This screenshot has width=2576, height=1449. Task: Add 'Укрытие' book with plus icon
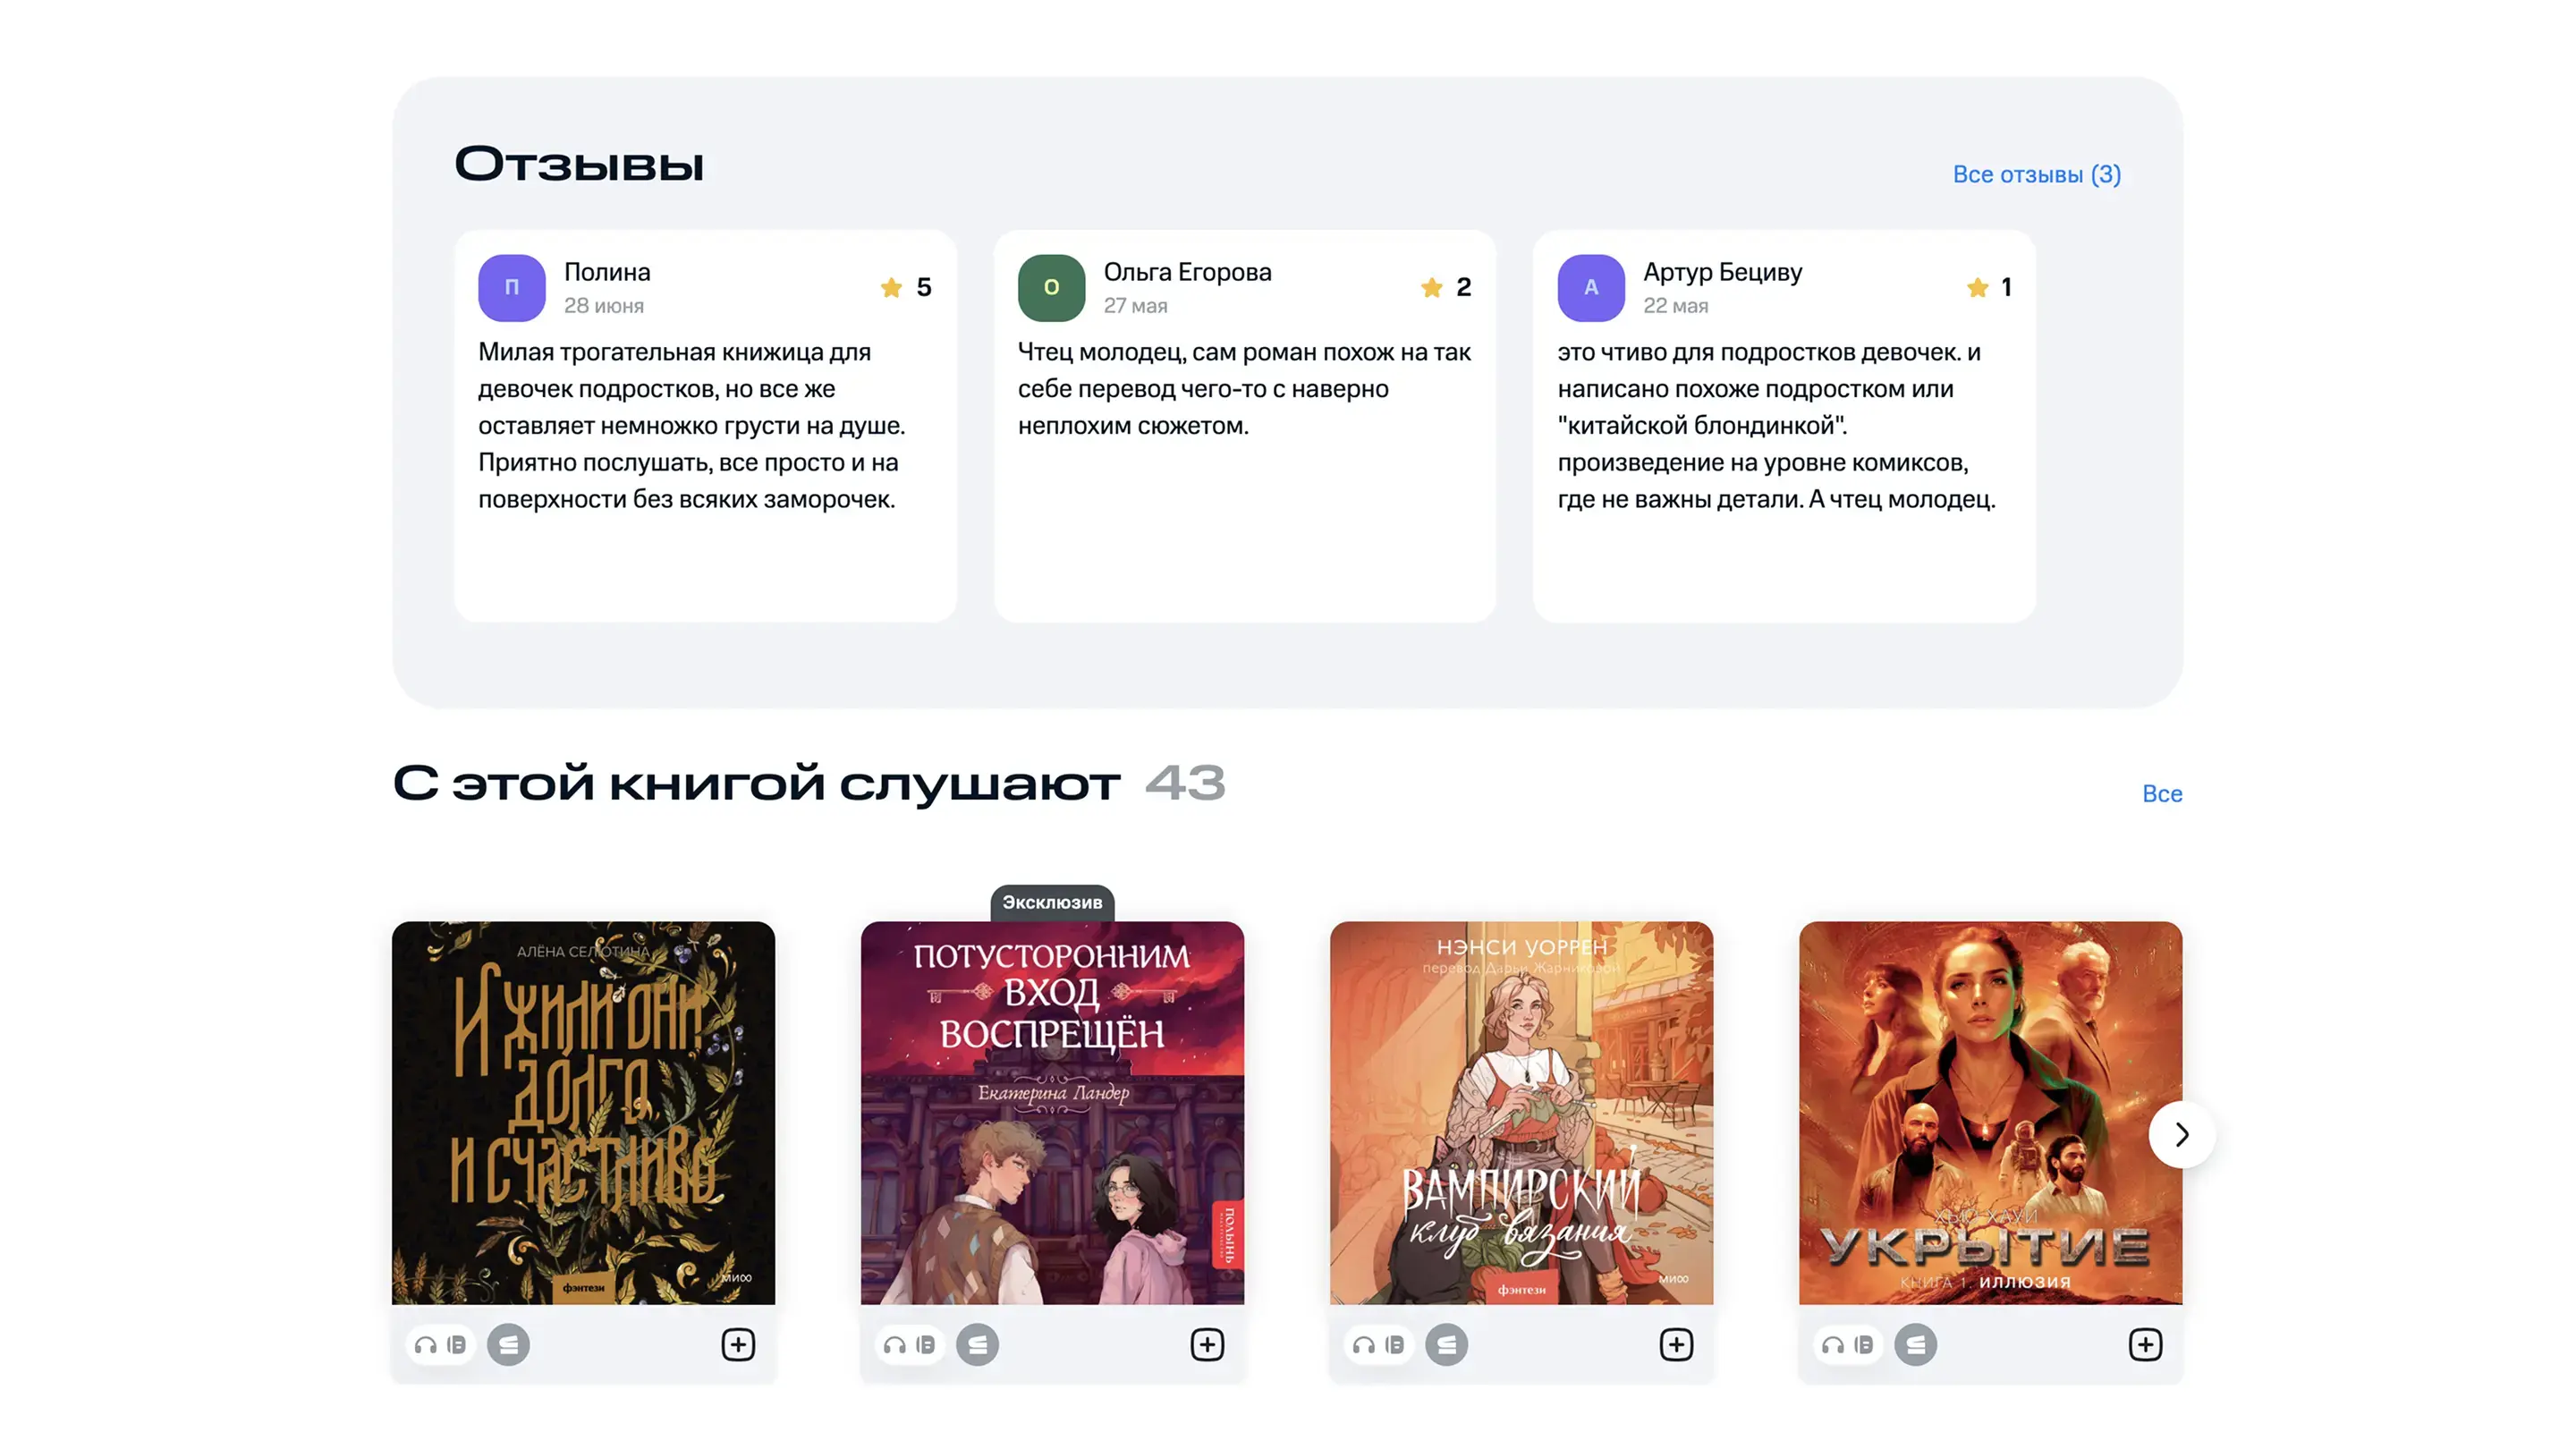[x=2145, y=1344]
